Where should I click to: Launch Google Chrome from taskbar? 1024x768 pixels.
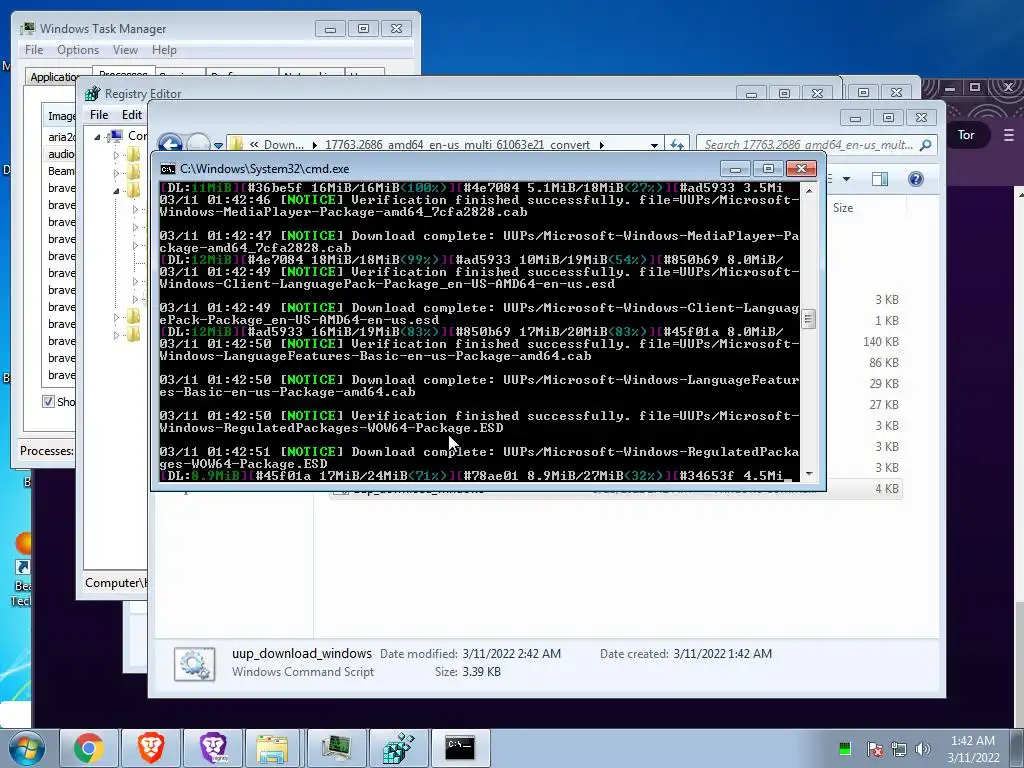point(89,748)
